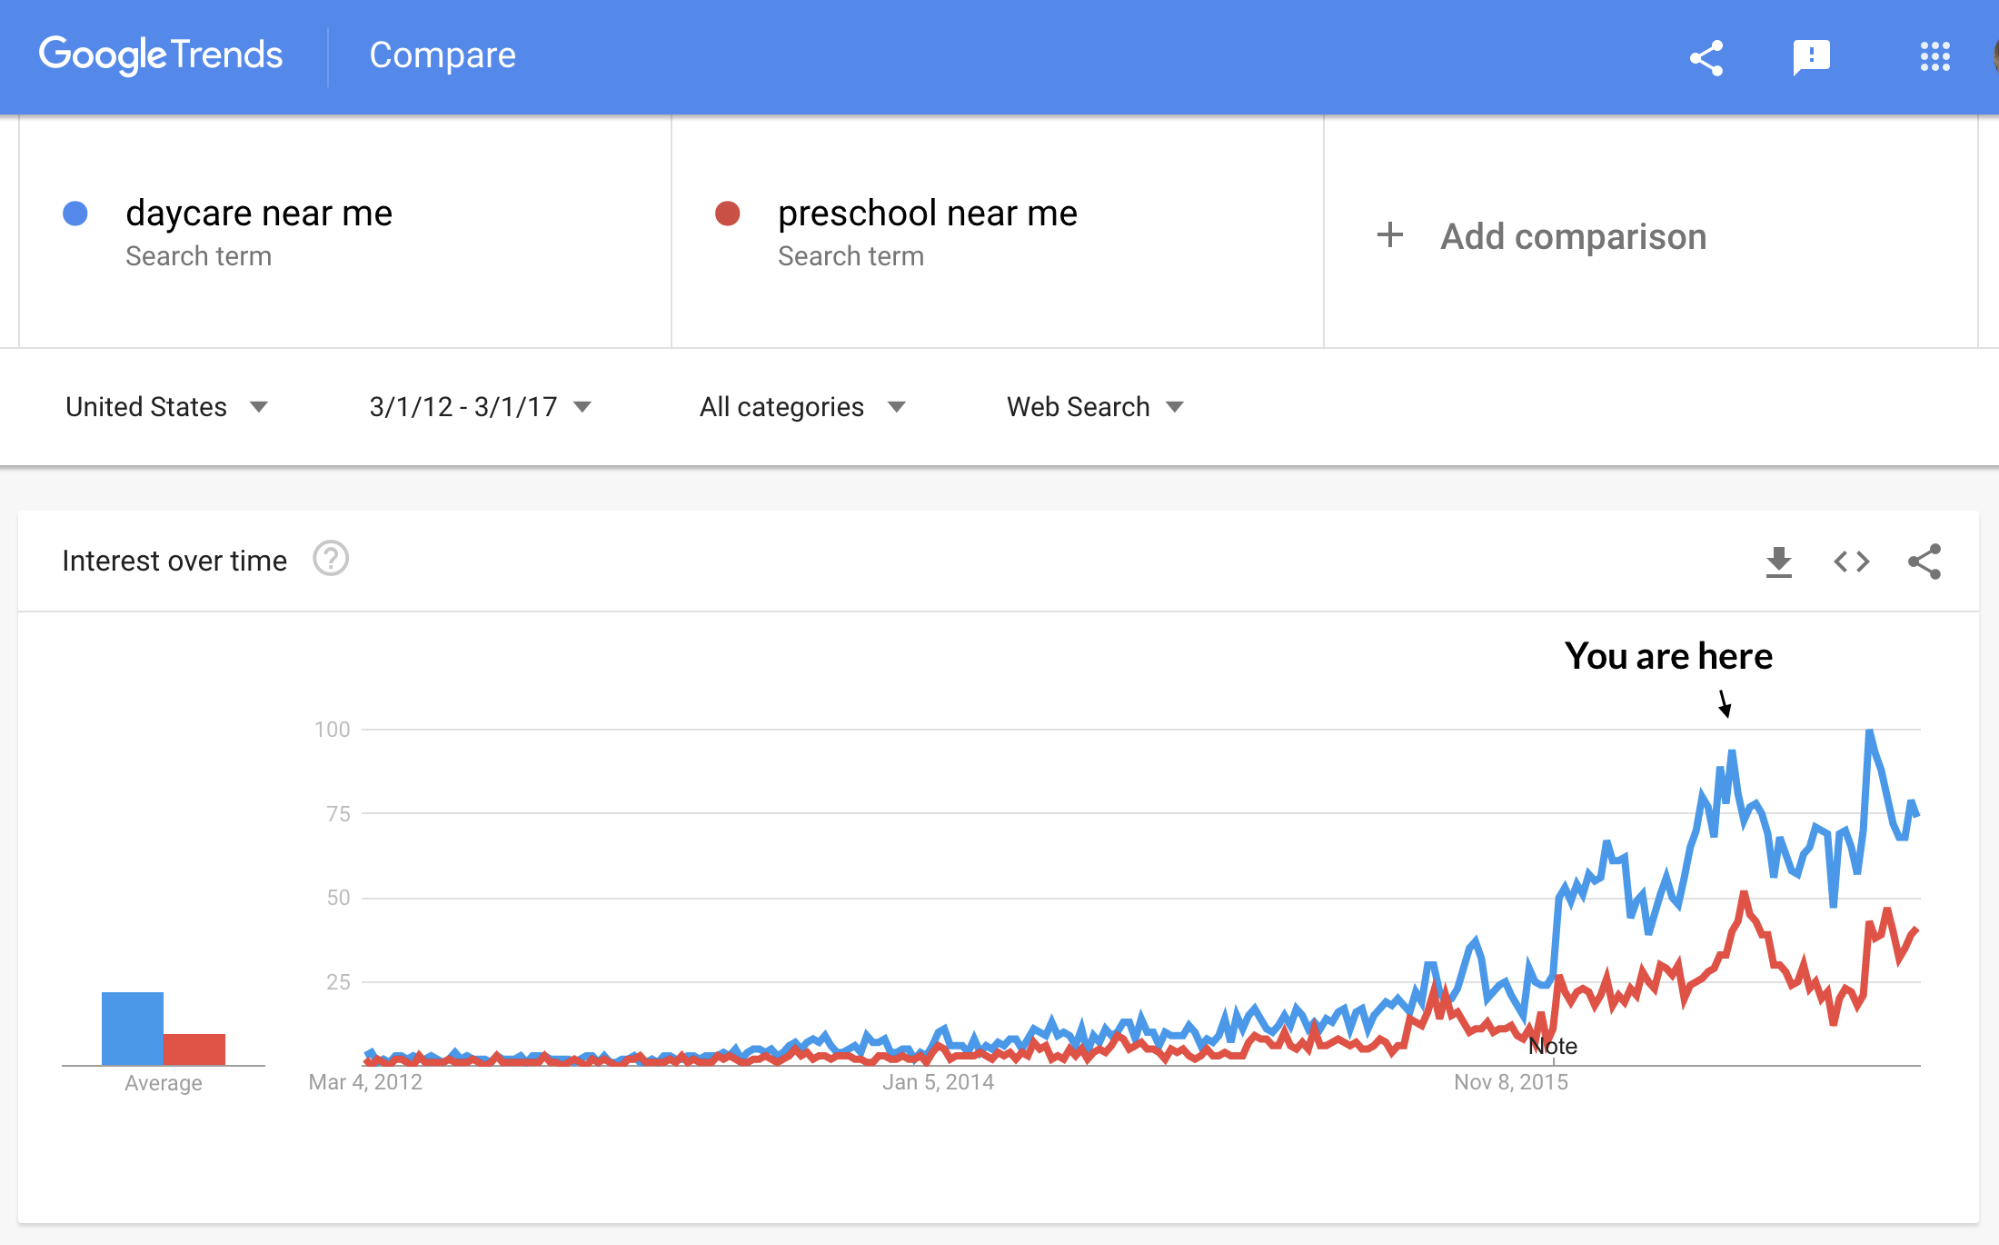Open the Web Search type dropdown
This screenshot has height=1245, width=1999.
(x=1095, y=407)
